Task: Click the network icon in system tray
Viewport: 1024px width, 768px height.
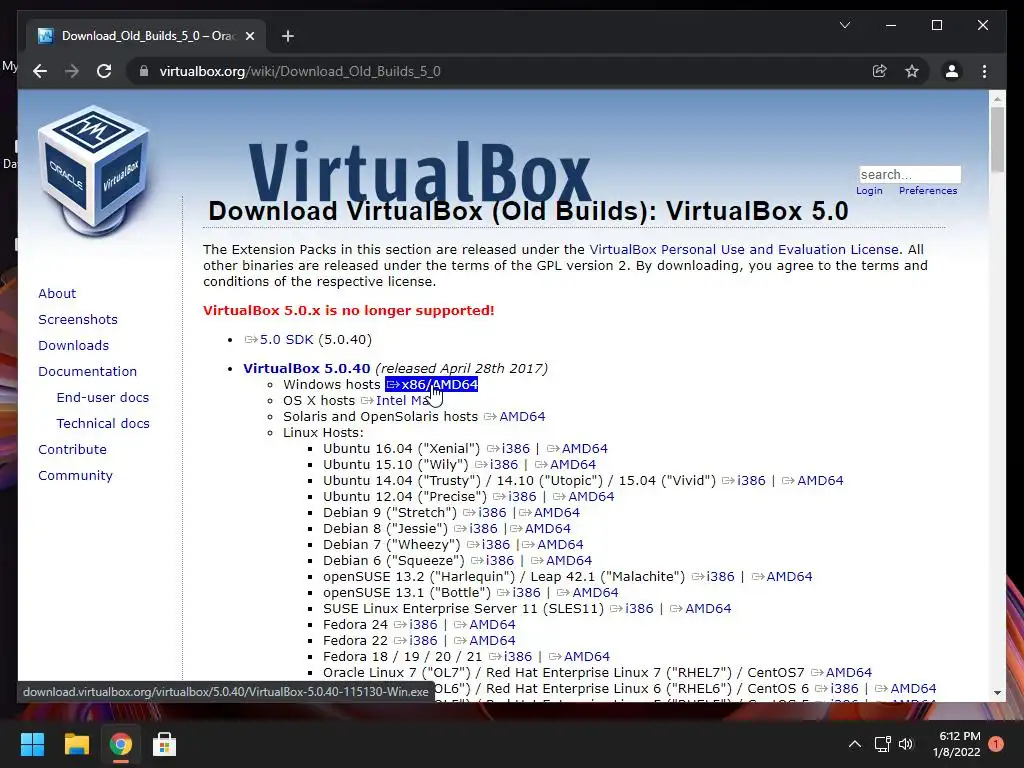Action: (882, 744)
